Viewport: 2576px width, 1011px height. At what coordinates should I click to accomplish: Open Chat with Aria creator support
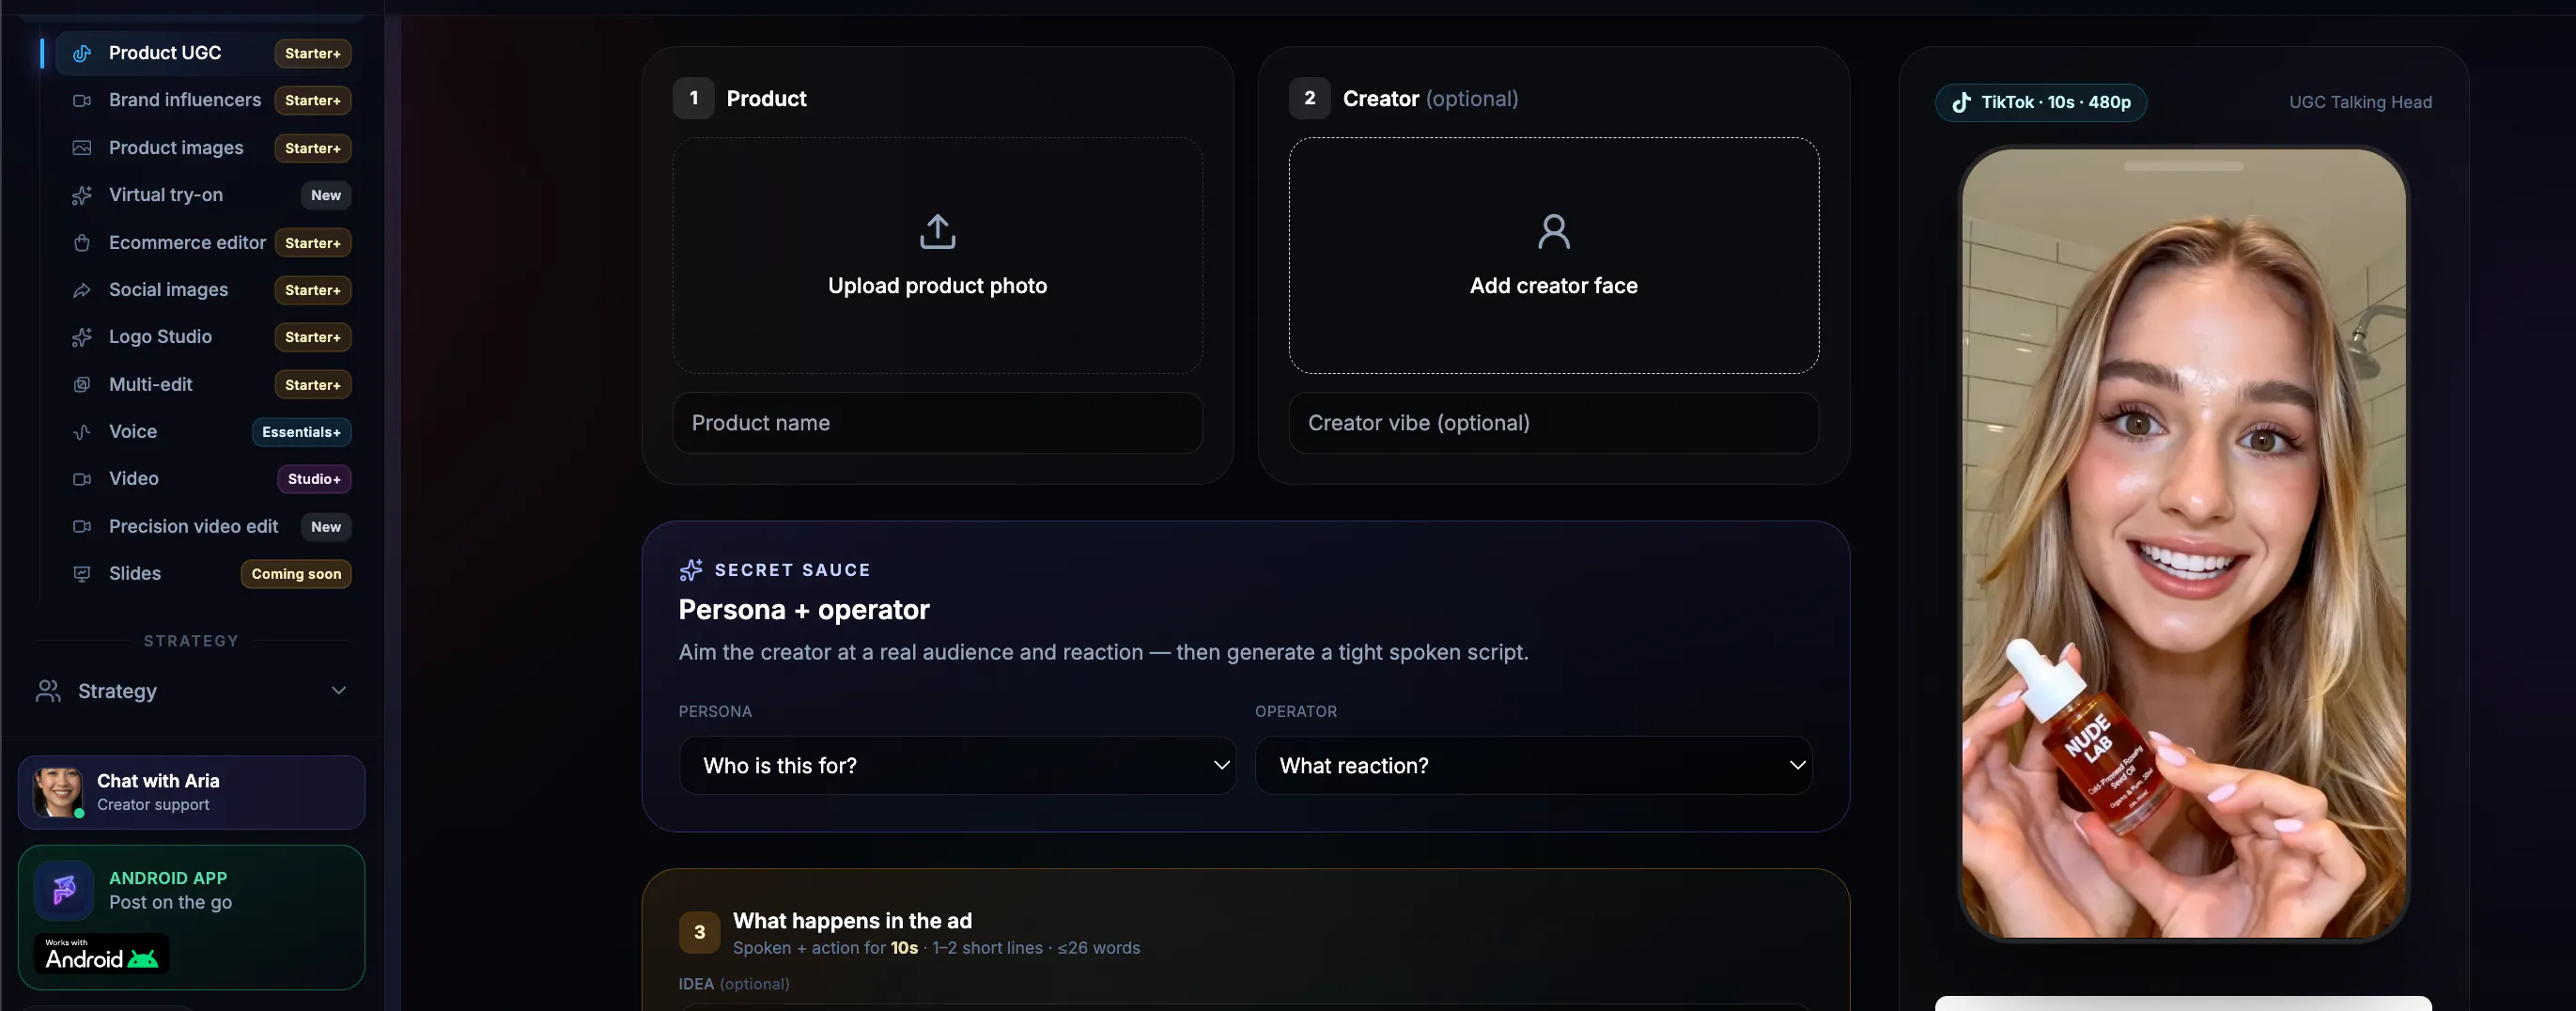pyautogui.click(x=191, y=792)
